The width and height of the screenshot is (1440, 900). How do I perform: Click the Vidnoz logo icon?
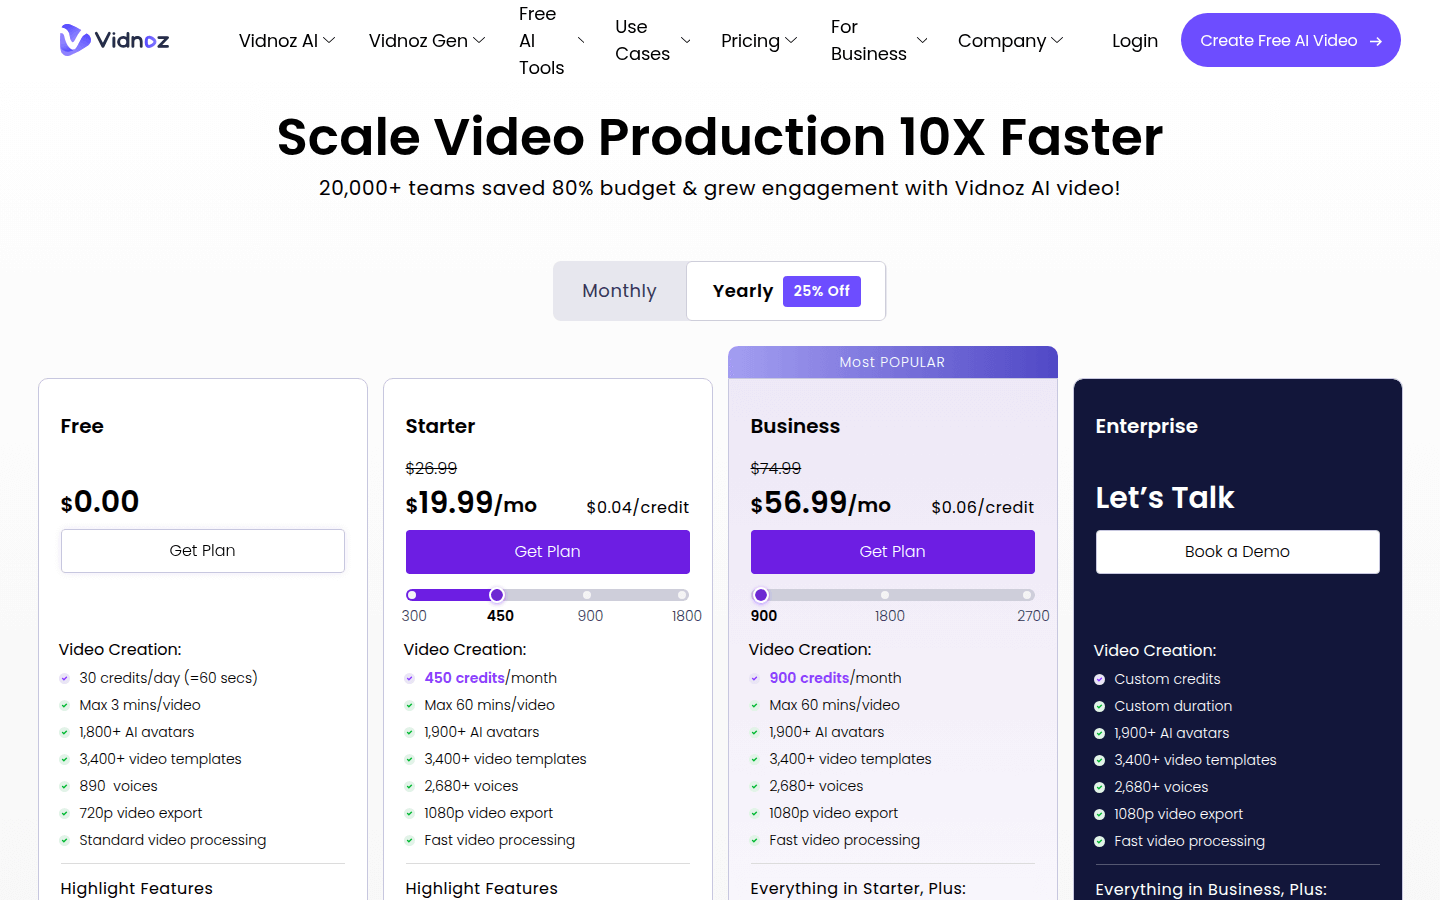pos(75,40)
